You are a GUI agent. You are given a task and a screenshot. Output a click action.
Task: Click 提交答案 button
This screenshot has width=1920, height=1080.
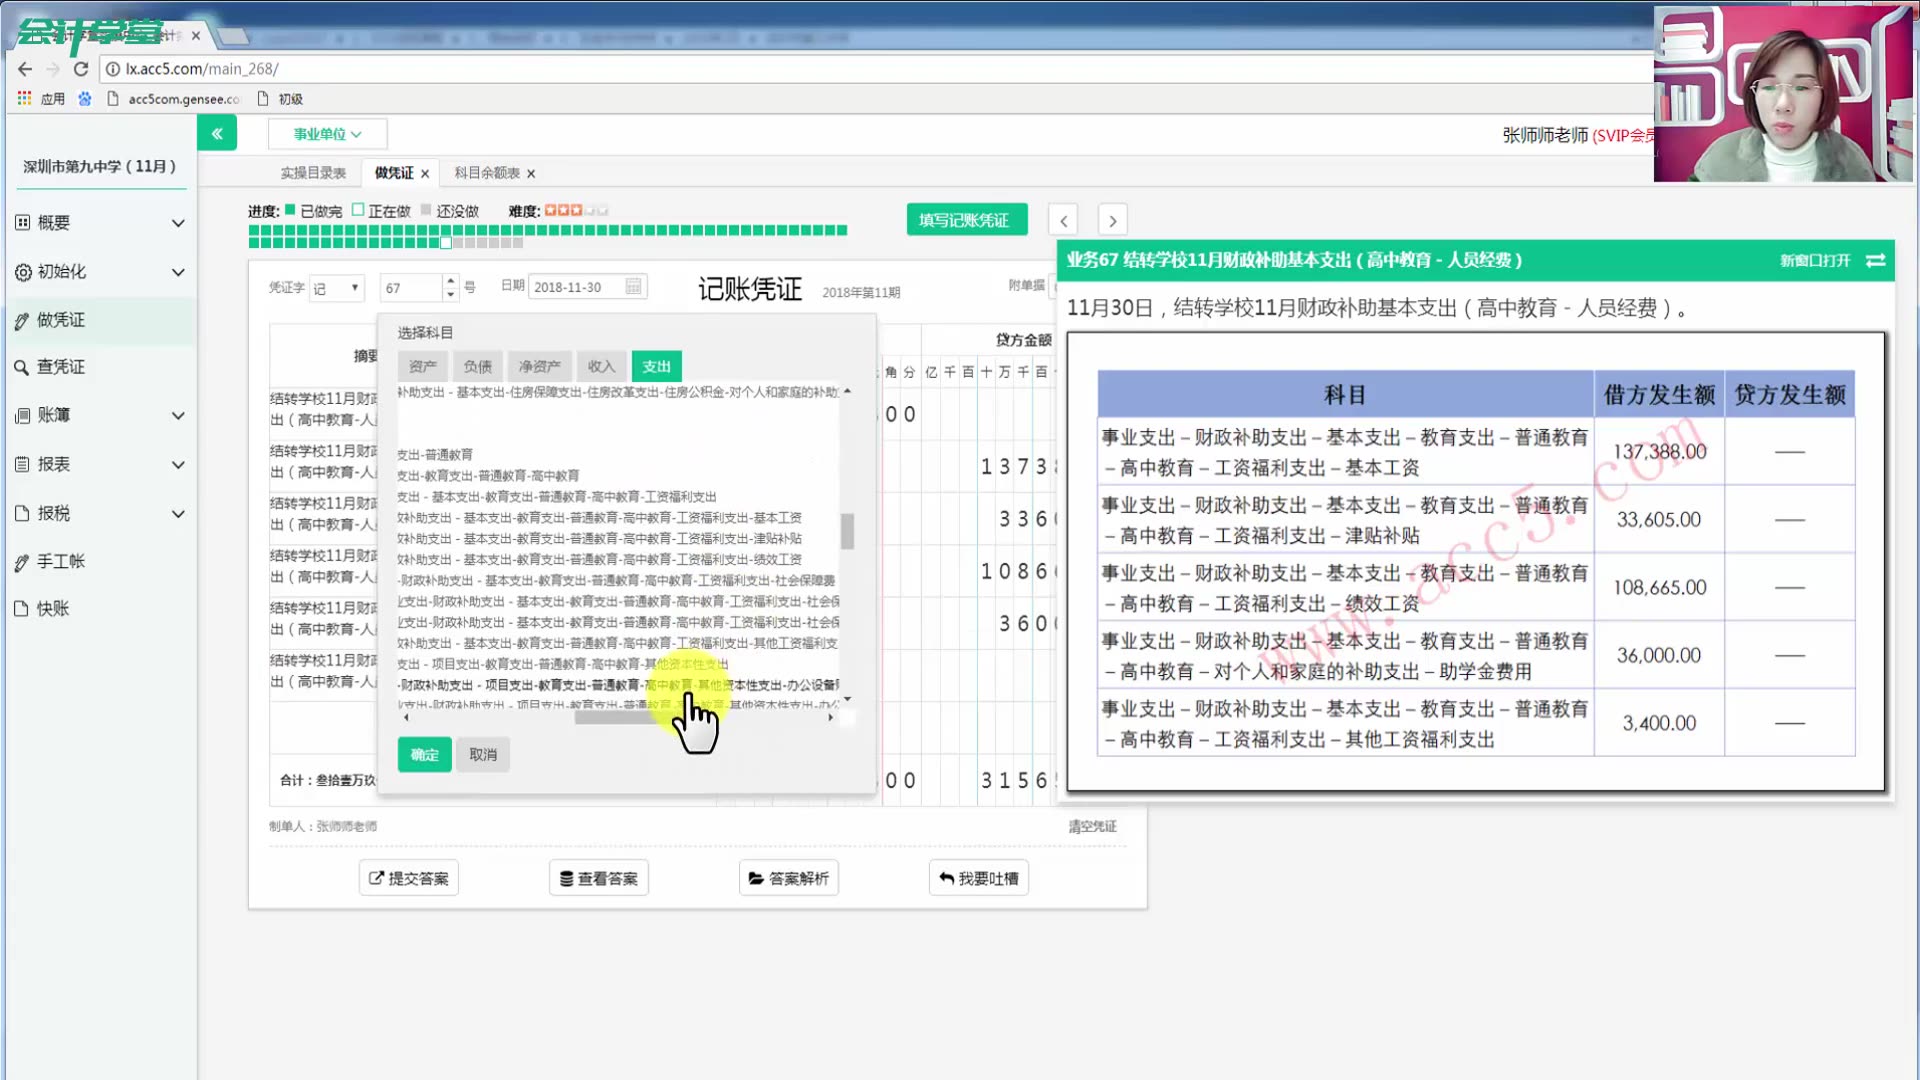(x=409, y=878)
